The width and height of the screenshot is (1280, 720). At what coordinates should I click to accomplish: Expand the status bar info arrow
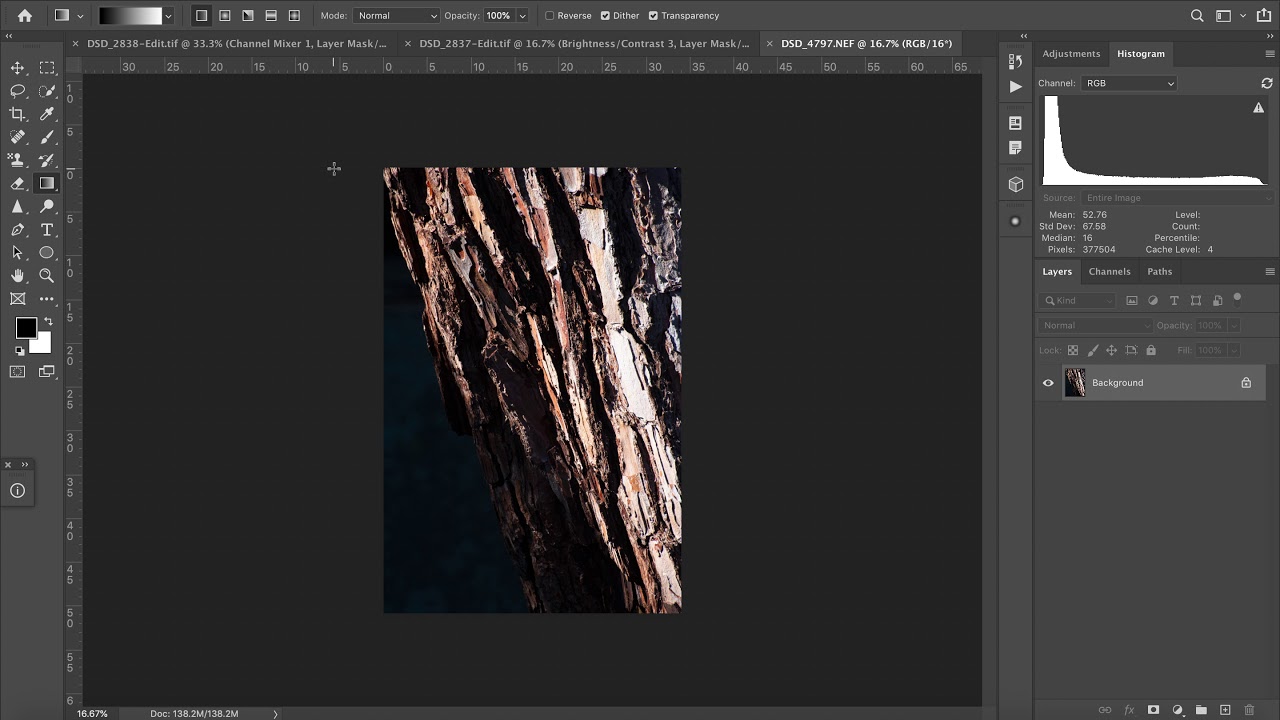(275, 714)
